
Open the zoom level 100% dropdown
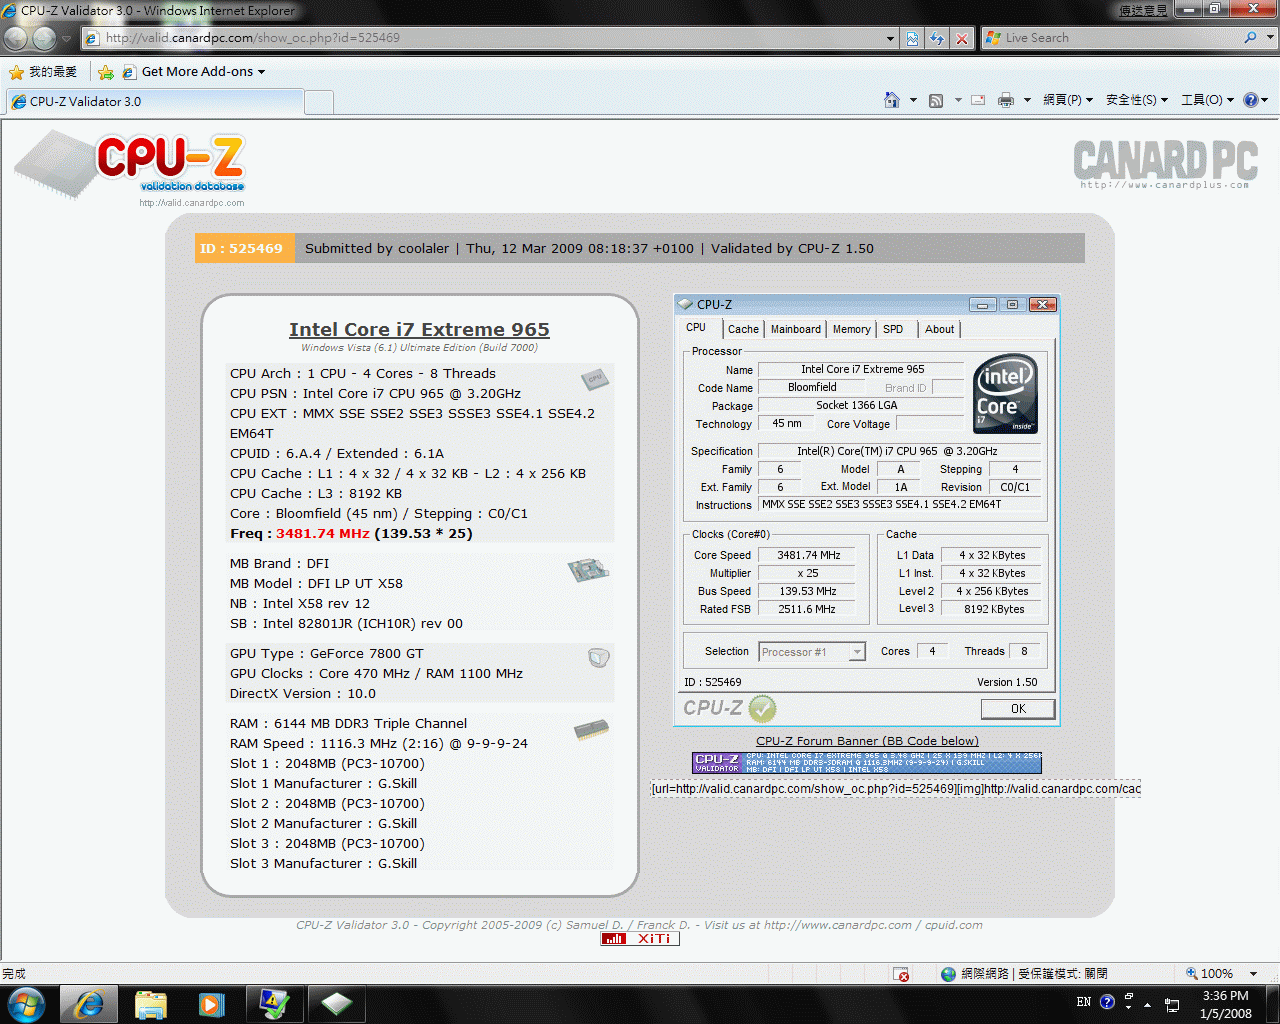point(1253,974)
